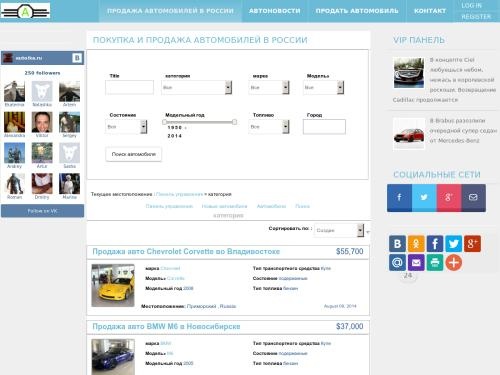
Task: Open the Топливо dropdown
Action: pos(269,127)
